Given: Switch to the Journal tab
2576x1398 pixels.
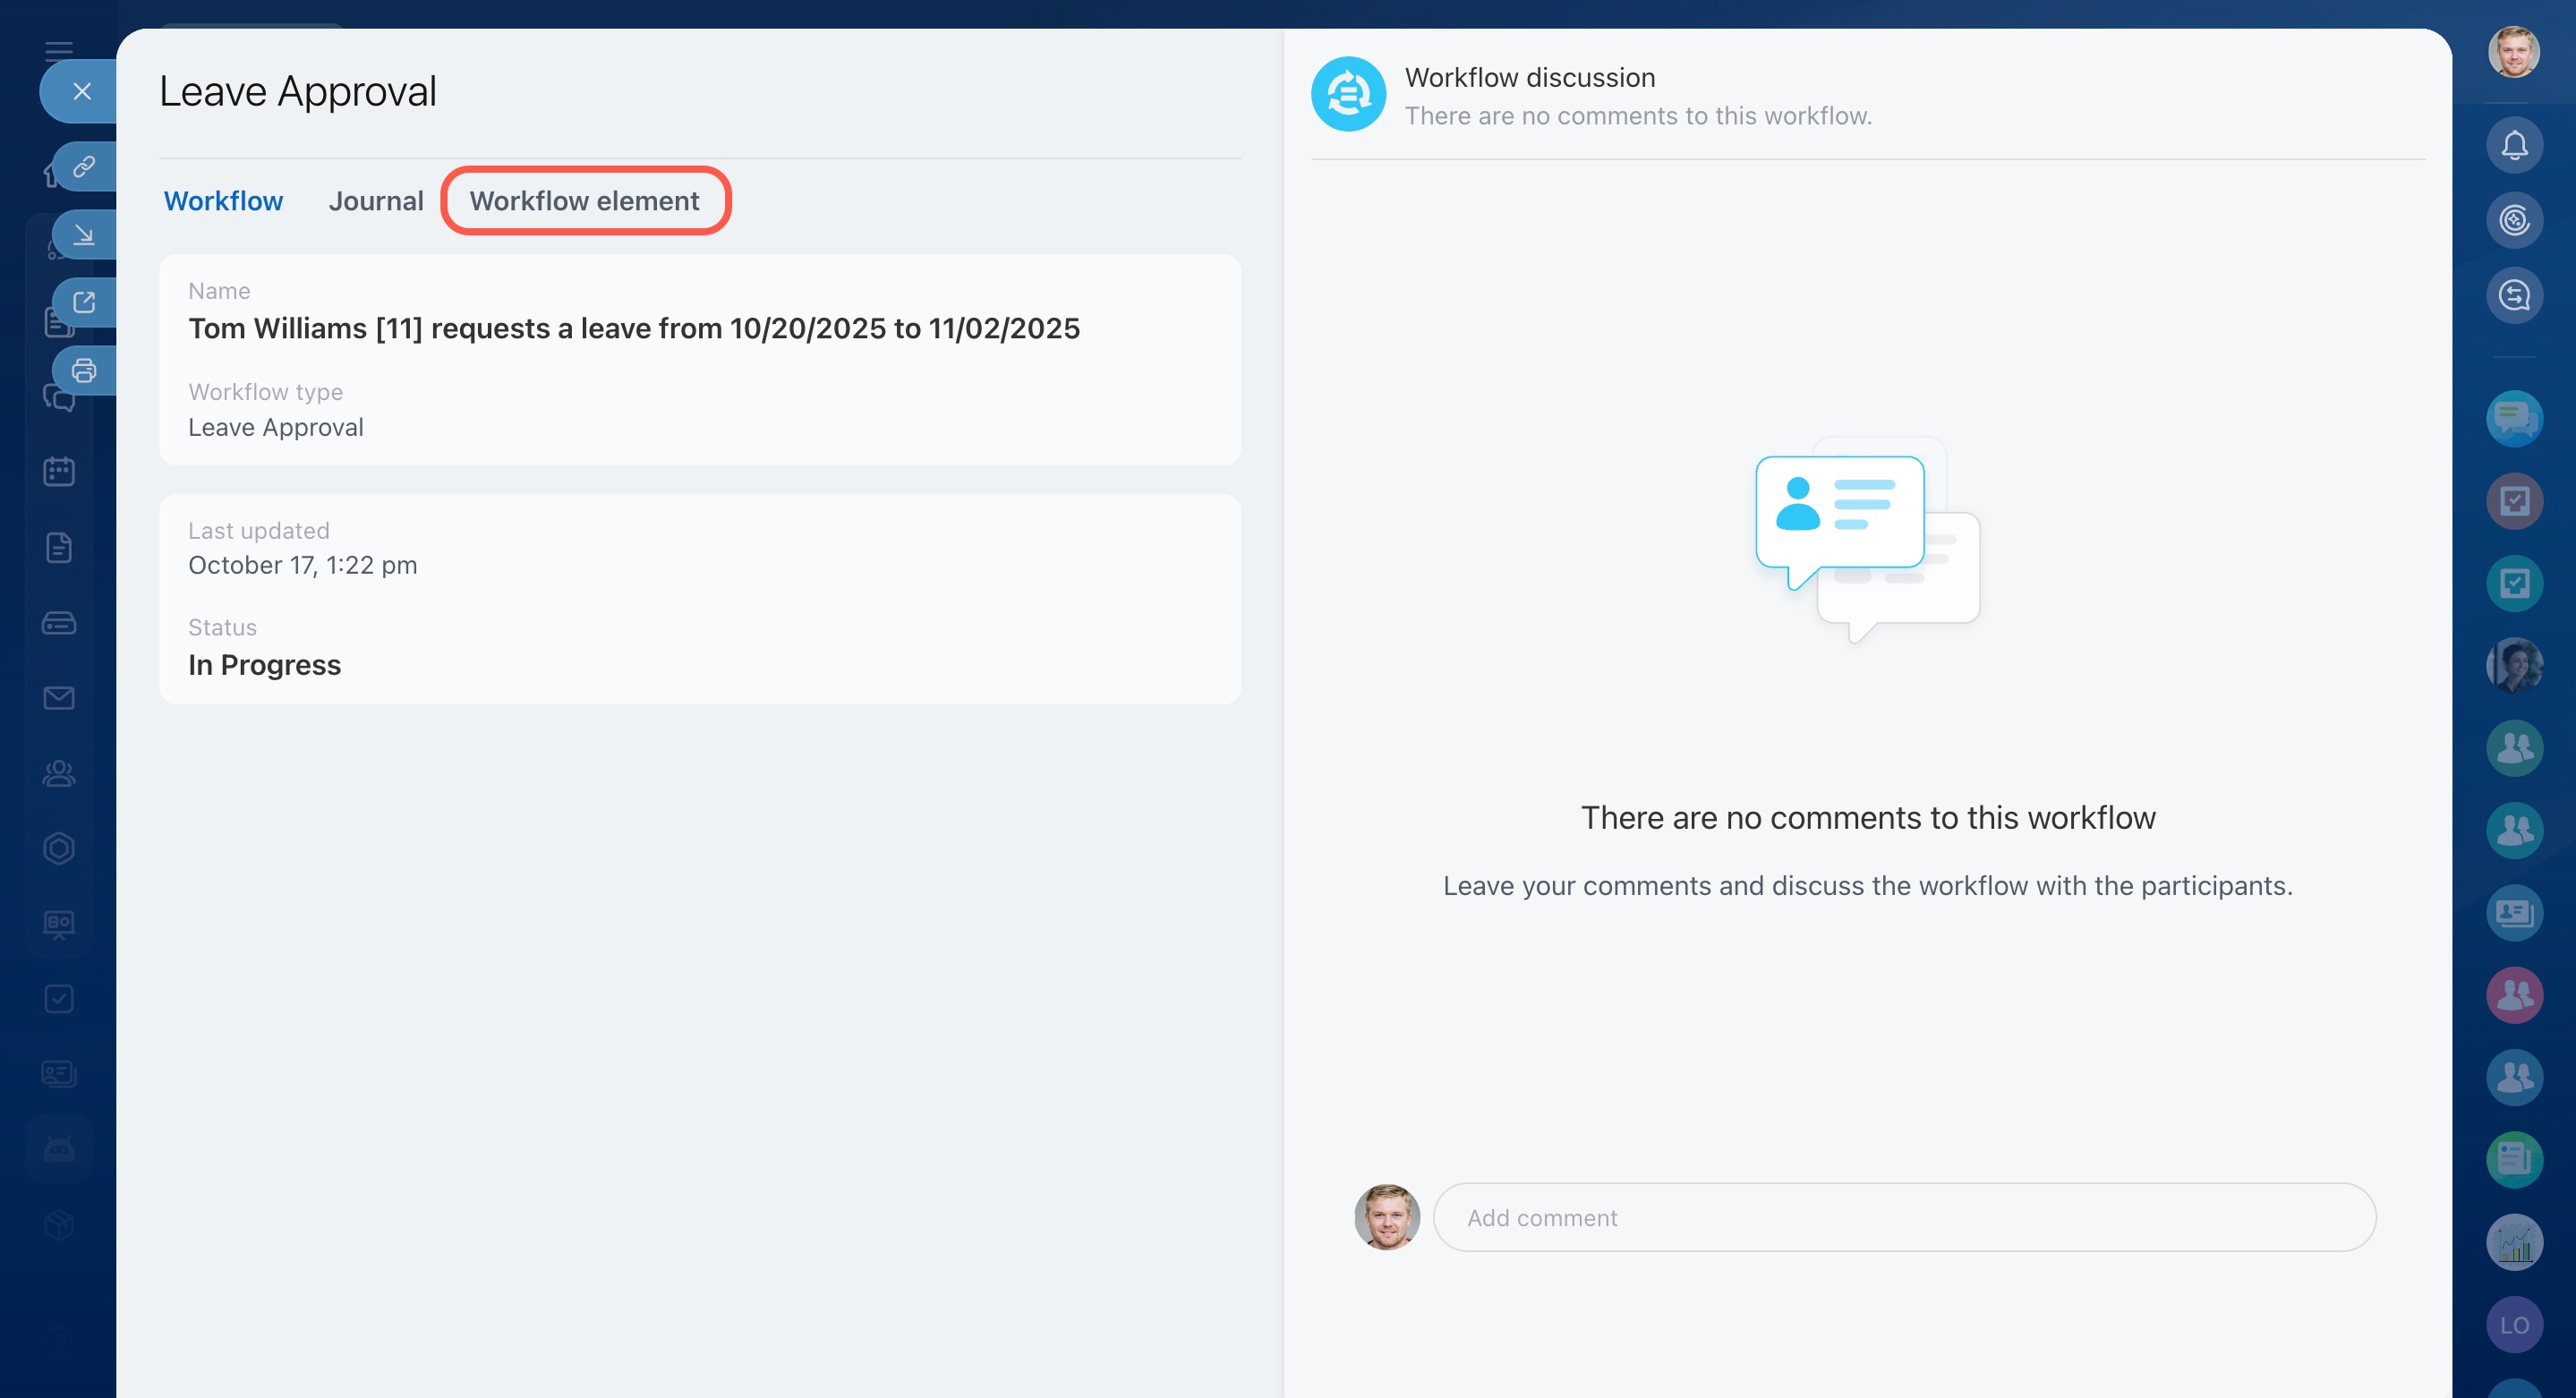Looking at the screenshot, I should [x=376, y=201].
